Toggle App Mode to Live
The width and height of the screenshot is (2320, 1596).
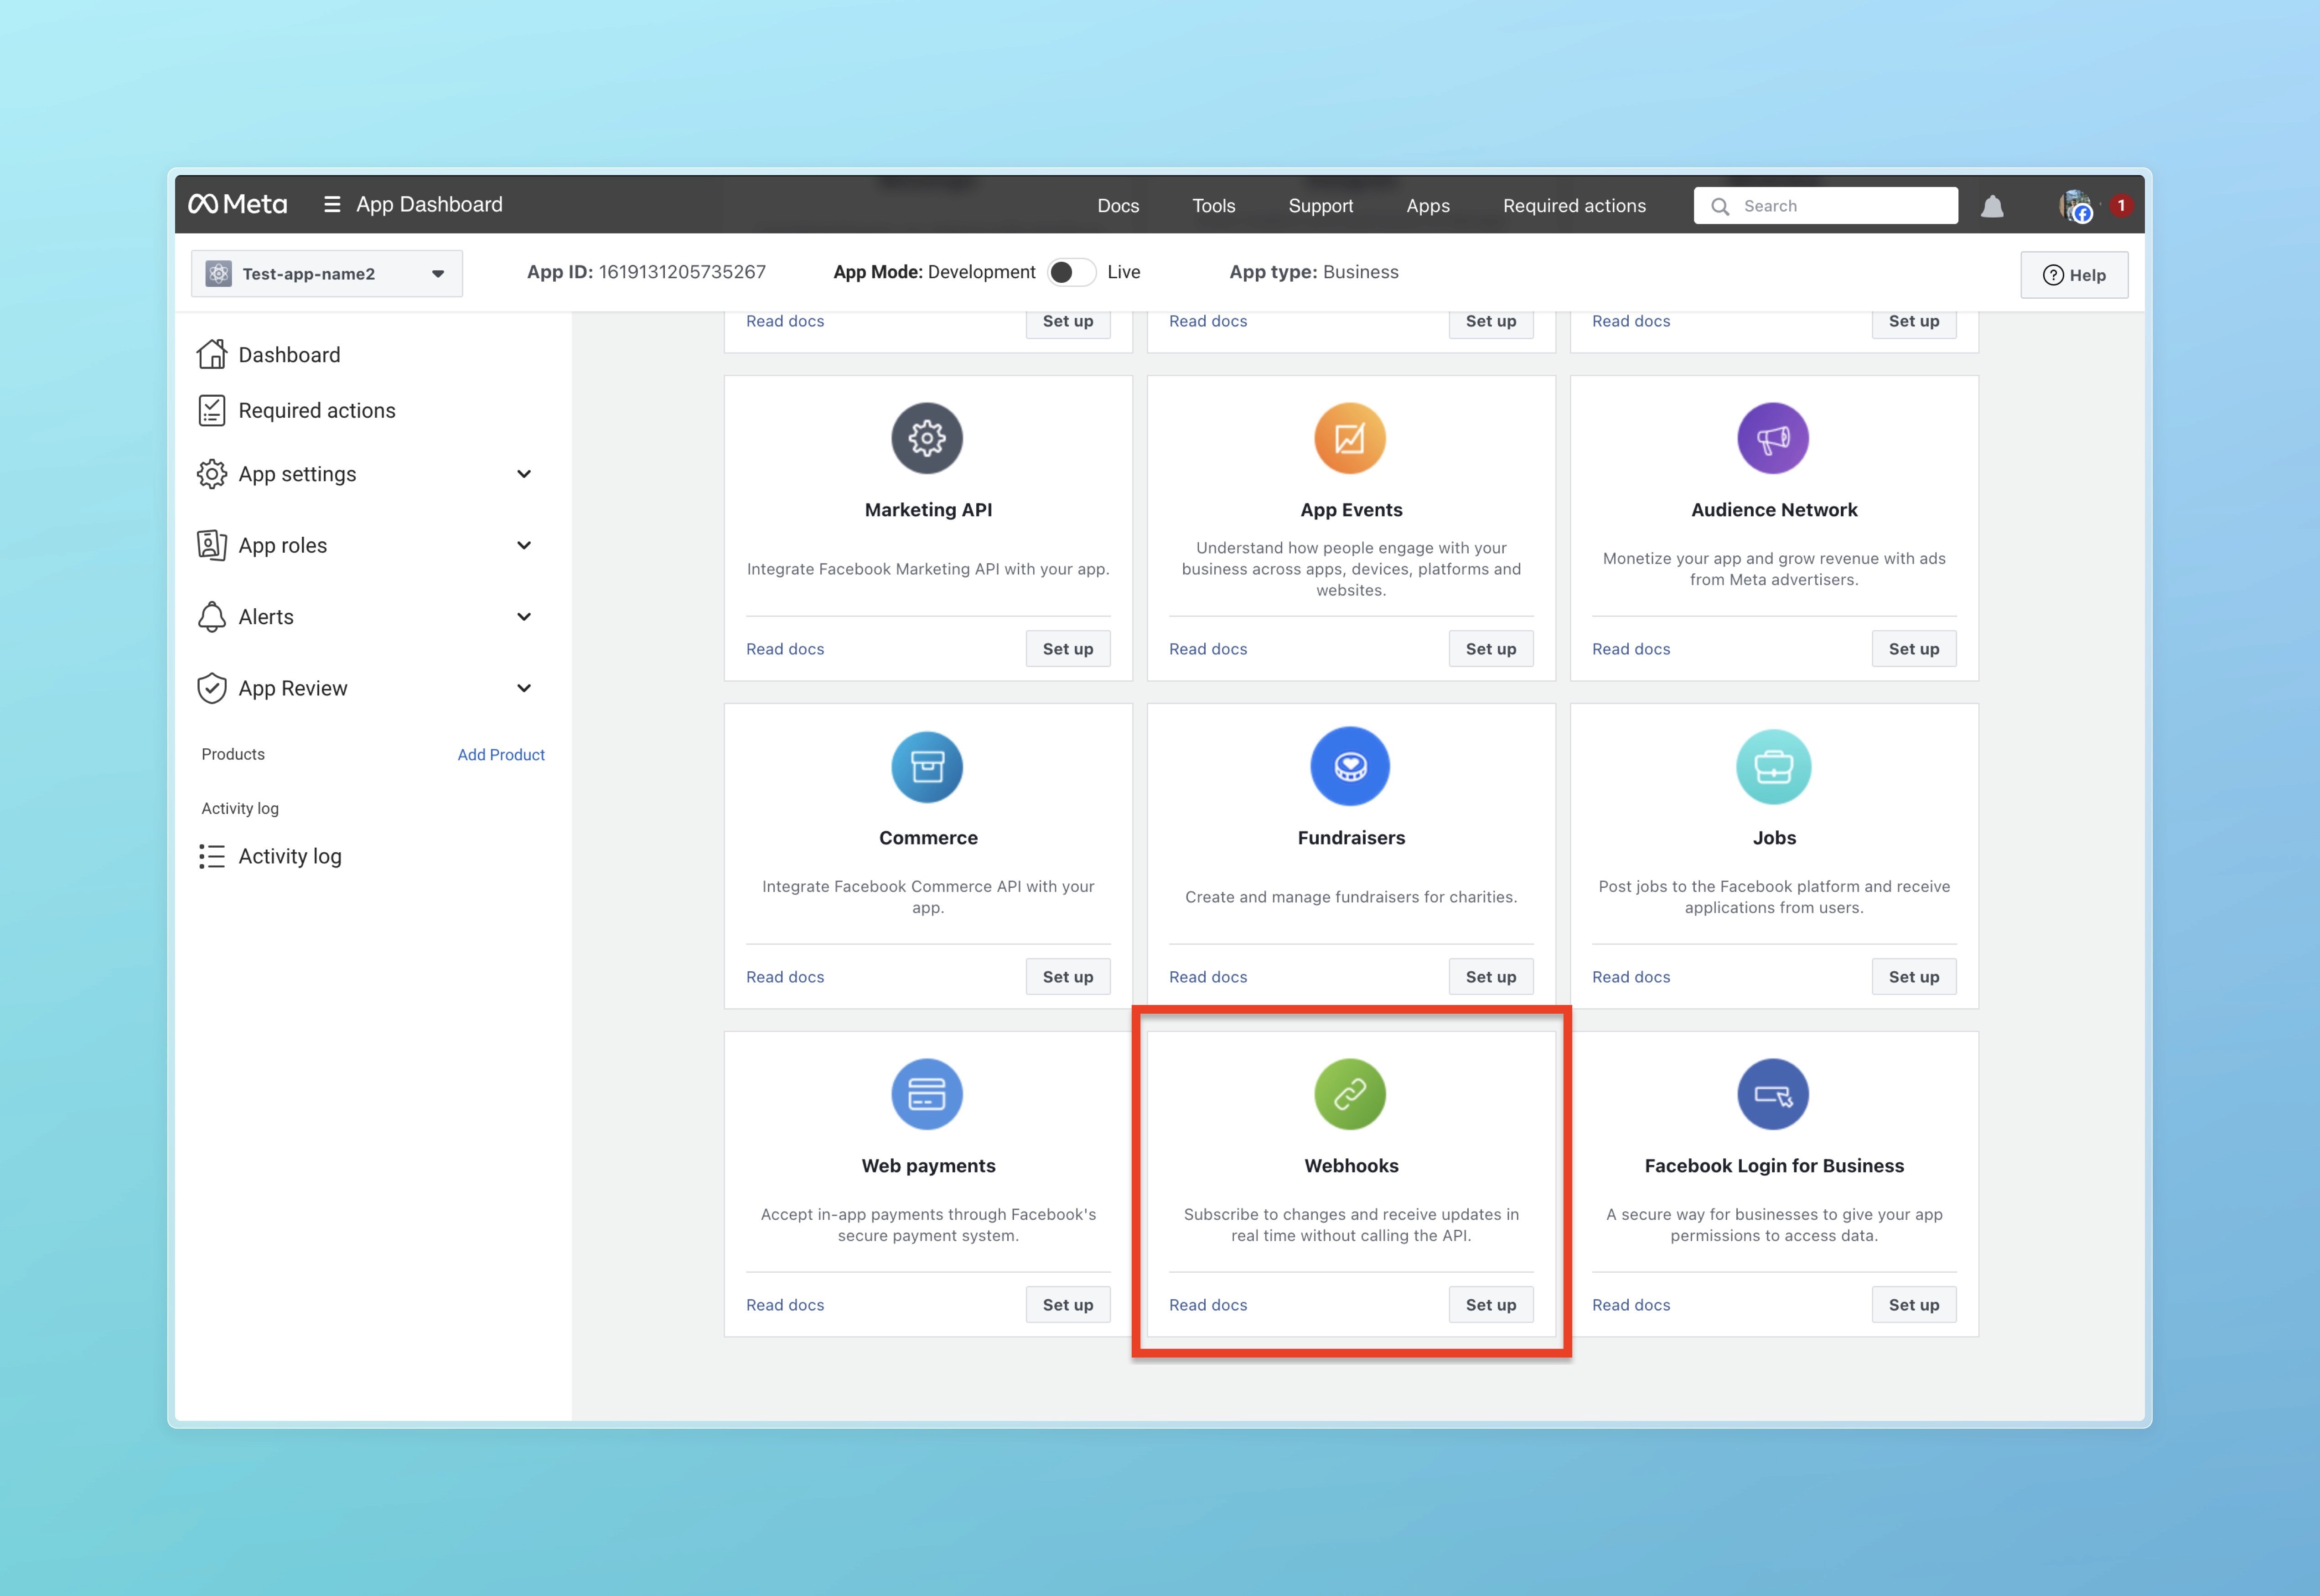click(1071, 272)
